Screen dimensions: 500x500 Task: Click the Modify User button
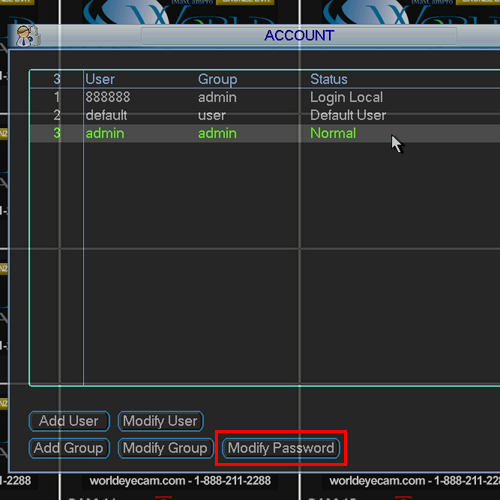click(160, 421)
